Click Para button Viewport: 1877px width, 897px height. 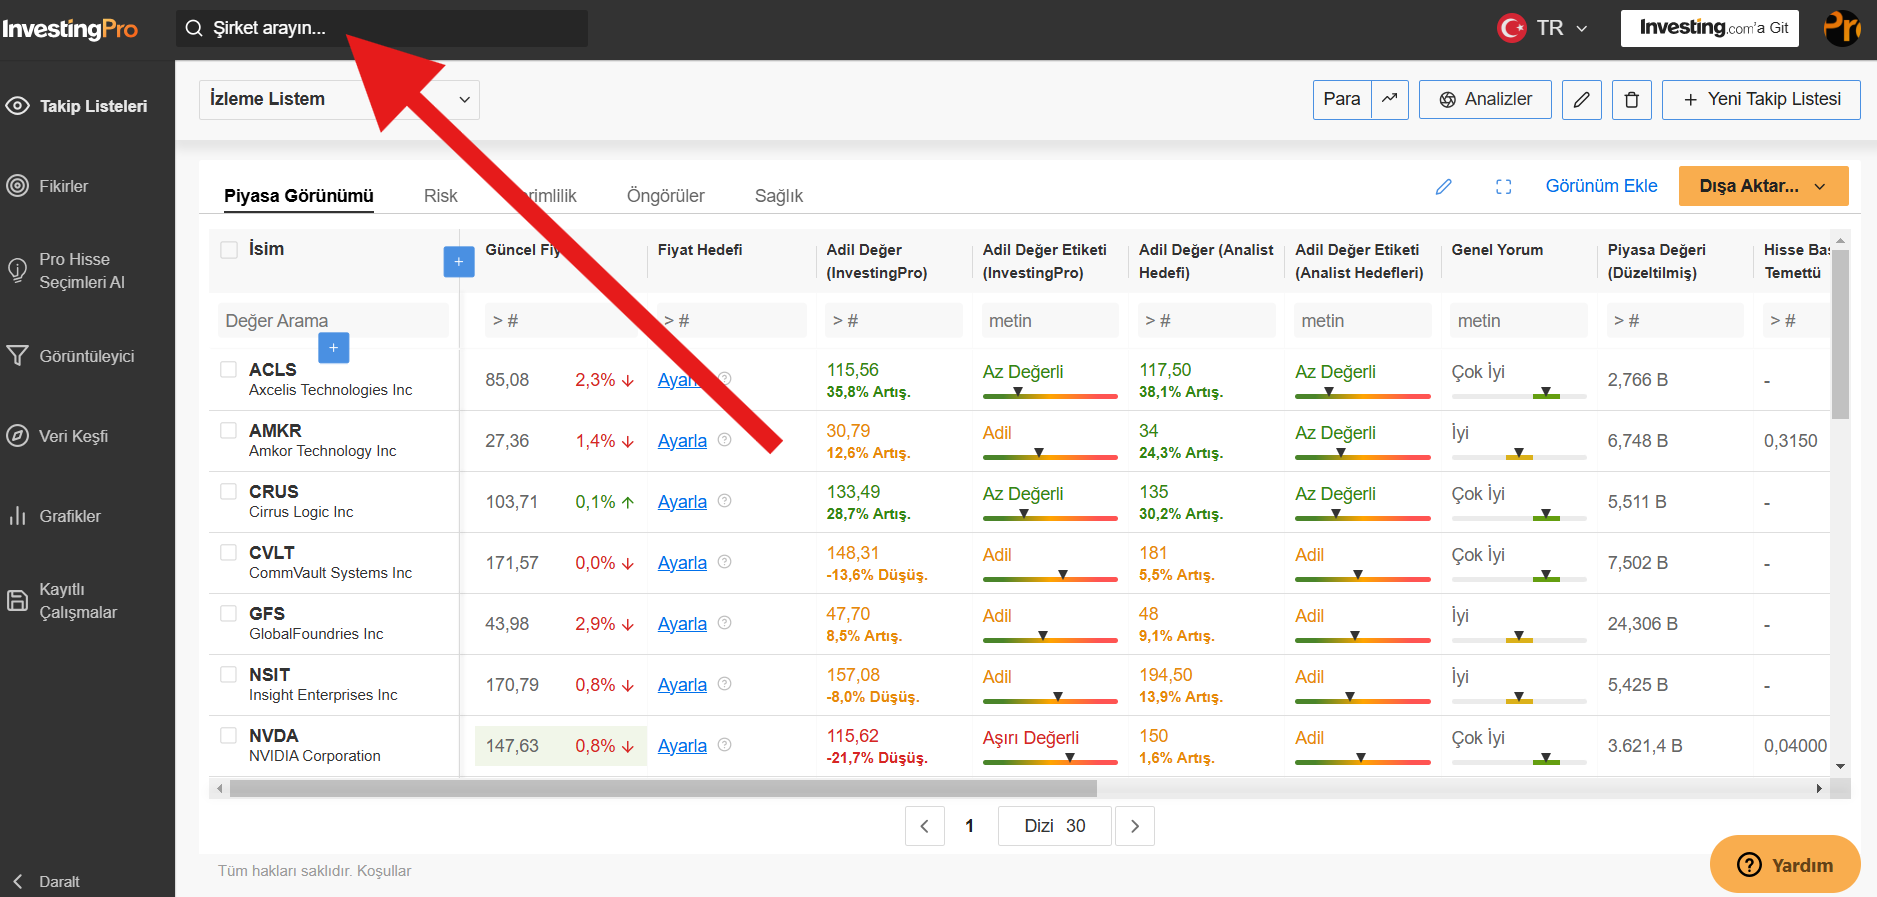1342,99
